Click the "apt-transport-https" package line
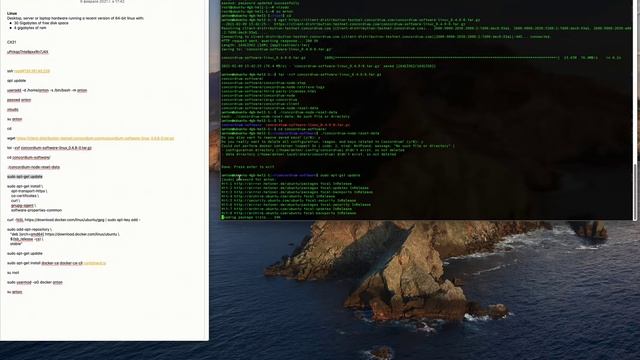Screen dimensions: 640x360 [29, 191]
